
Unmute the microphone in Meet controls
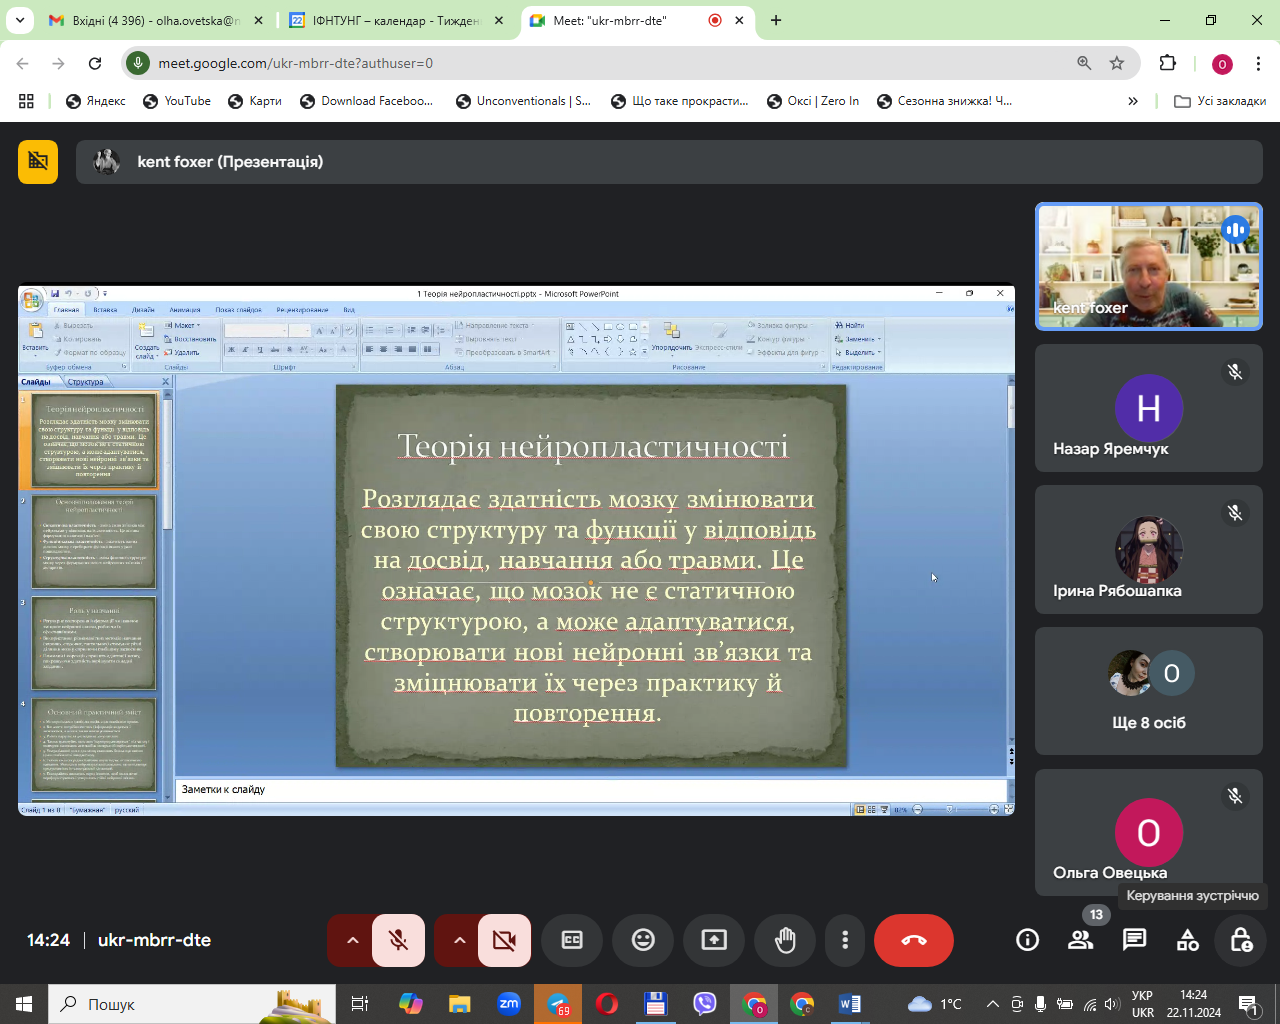pos(398,940)
